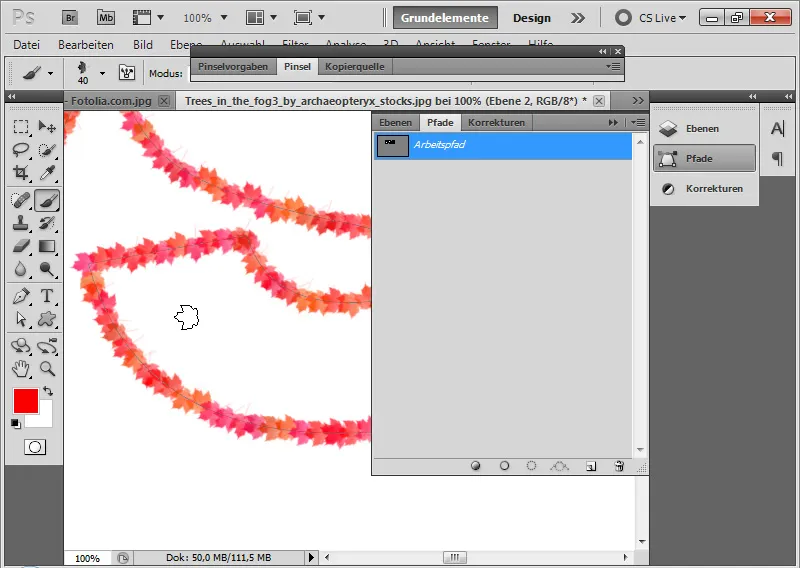Select the Arbeitspfad path row
The height and width of the screenshot is (568, 800).
pyautogui.click(x=503, y=145)
